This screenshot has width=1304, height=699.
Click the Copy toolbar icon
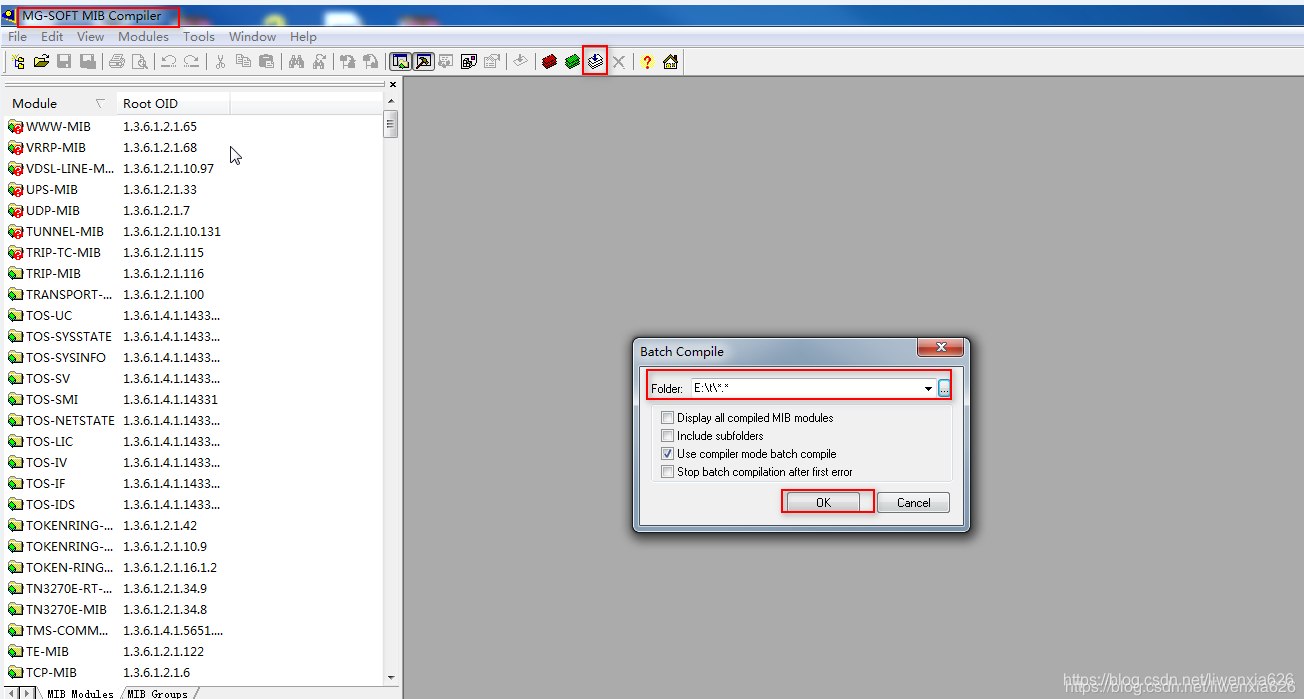243,62
